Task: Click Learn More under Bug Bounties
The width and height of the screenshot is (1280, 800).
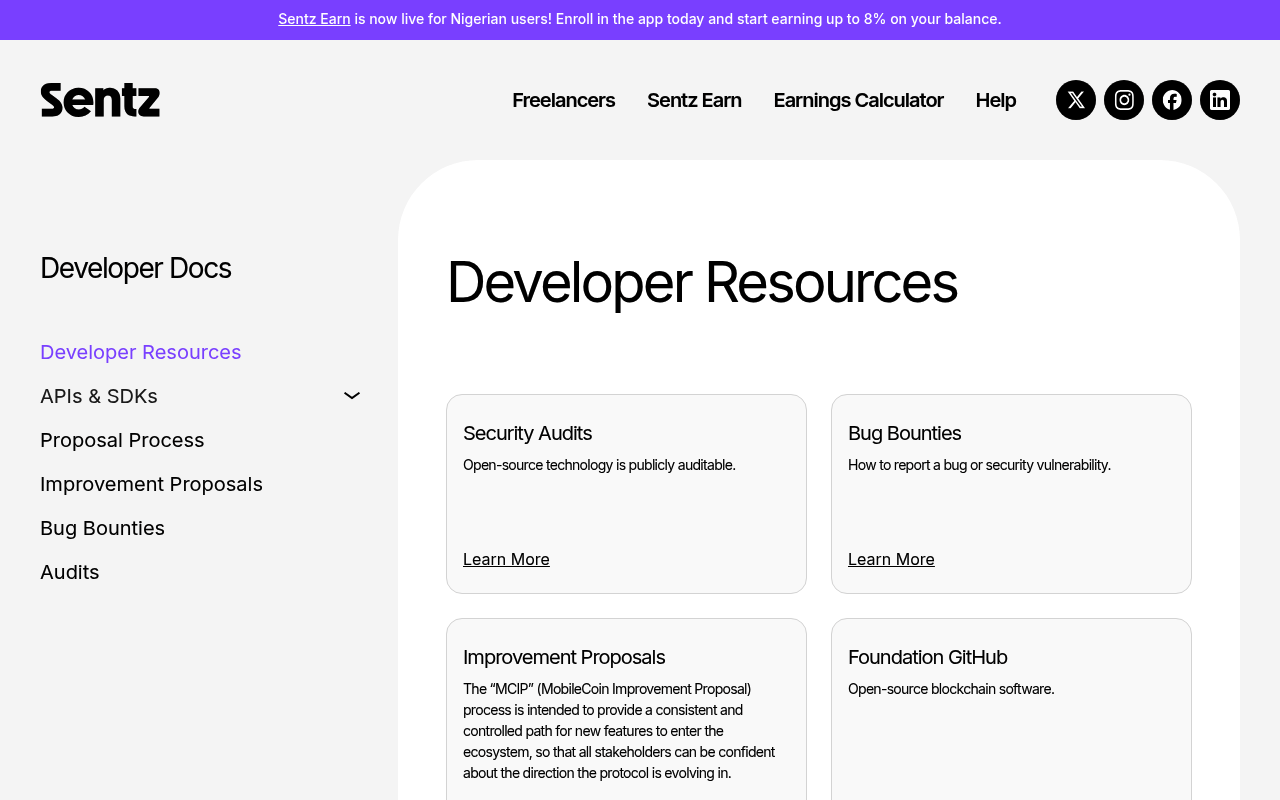Action: (891, 559)
